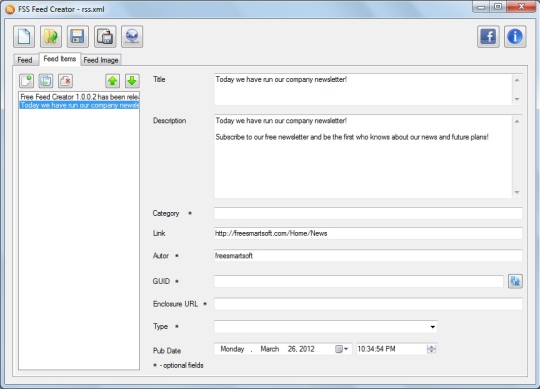The height and width of the screenshot is (389, 540).
Task: Click the Pub Date time spinner
Action: tap(431, 349)
